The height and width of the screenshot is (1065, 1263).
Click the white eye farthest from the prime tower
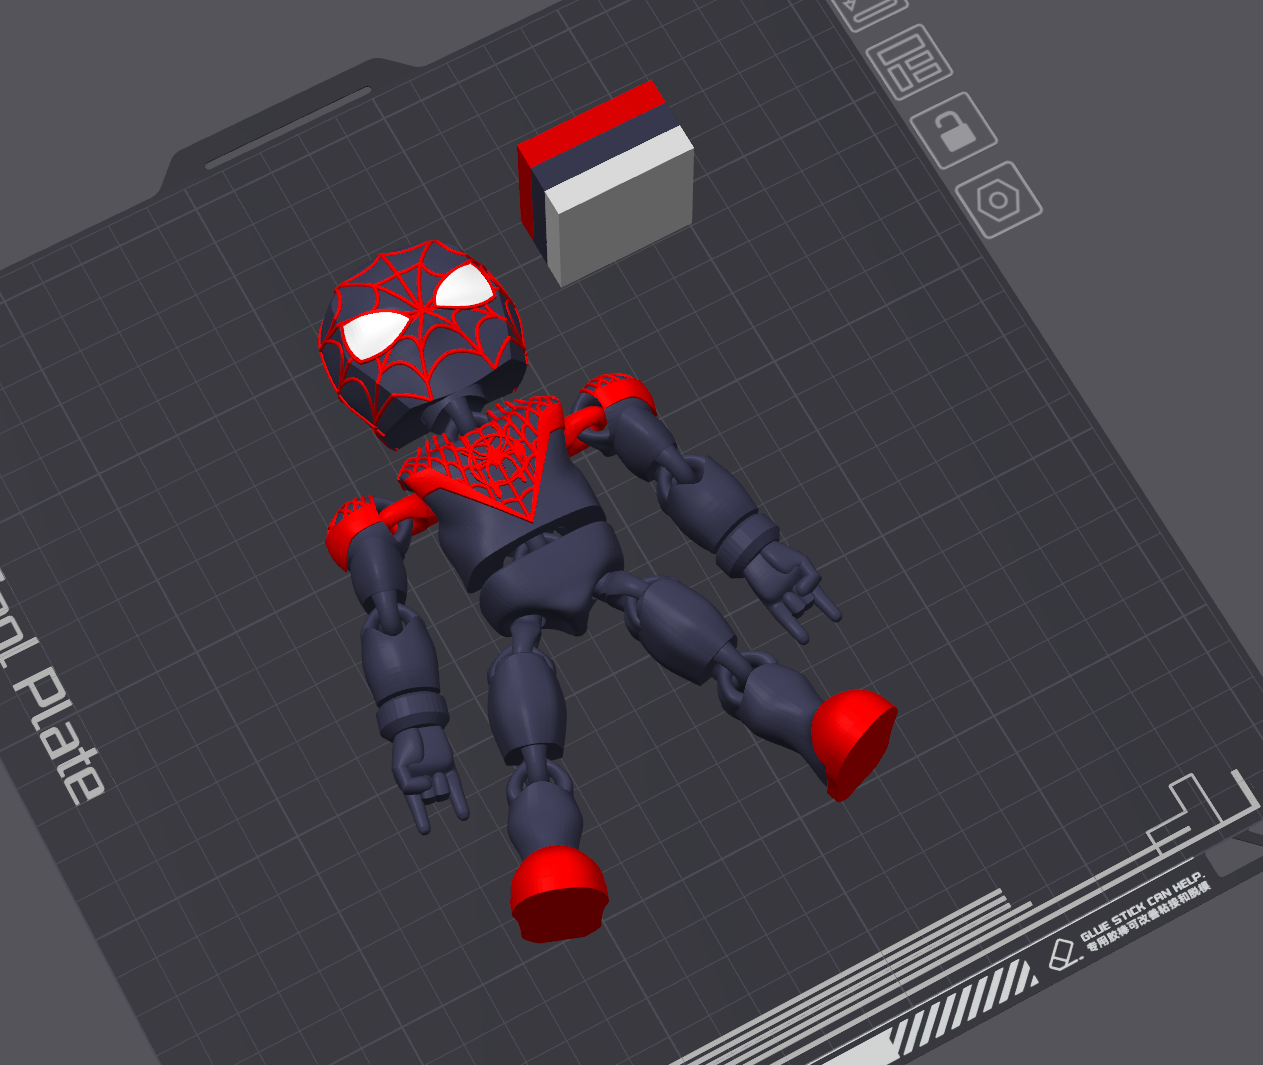[x=374, y=333]
